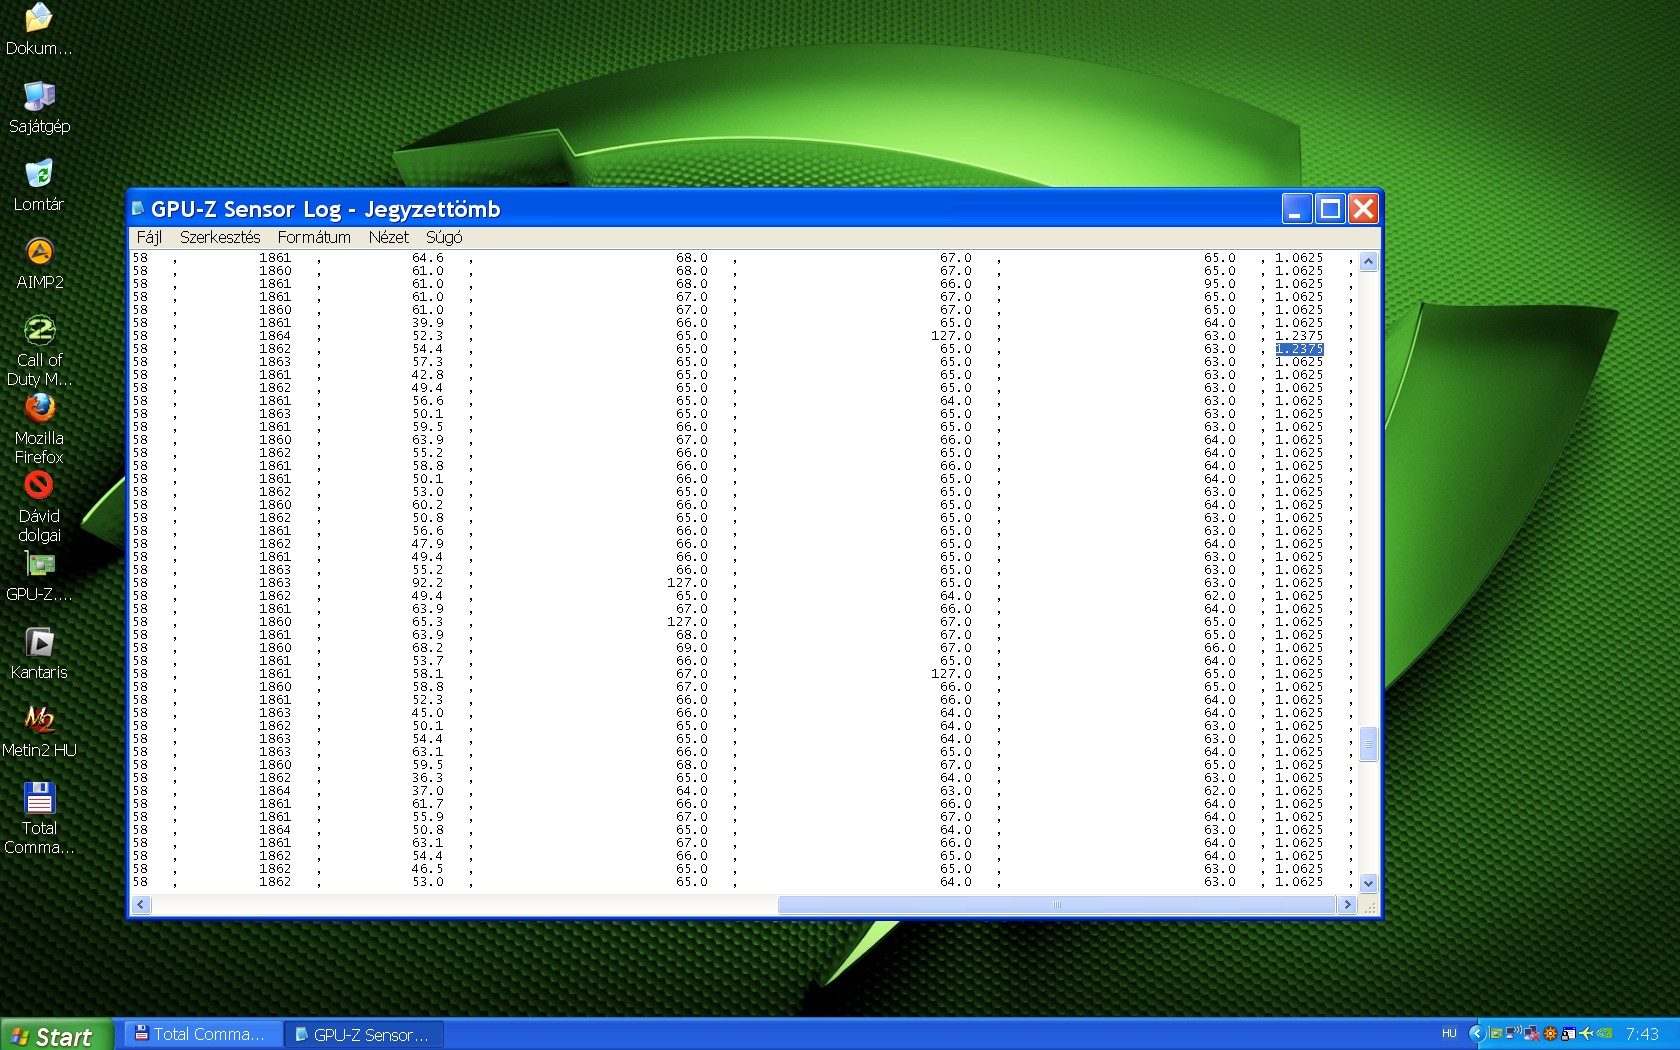This screenshot has height=1050, width=1680.
Task: Click the yellow airplane tray icon
Action: tap(1586, 1033)
